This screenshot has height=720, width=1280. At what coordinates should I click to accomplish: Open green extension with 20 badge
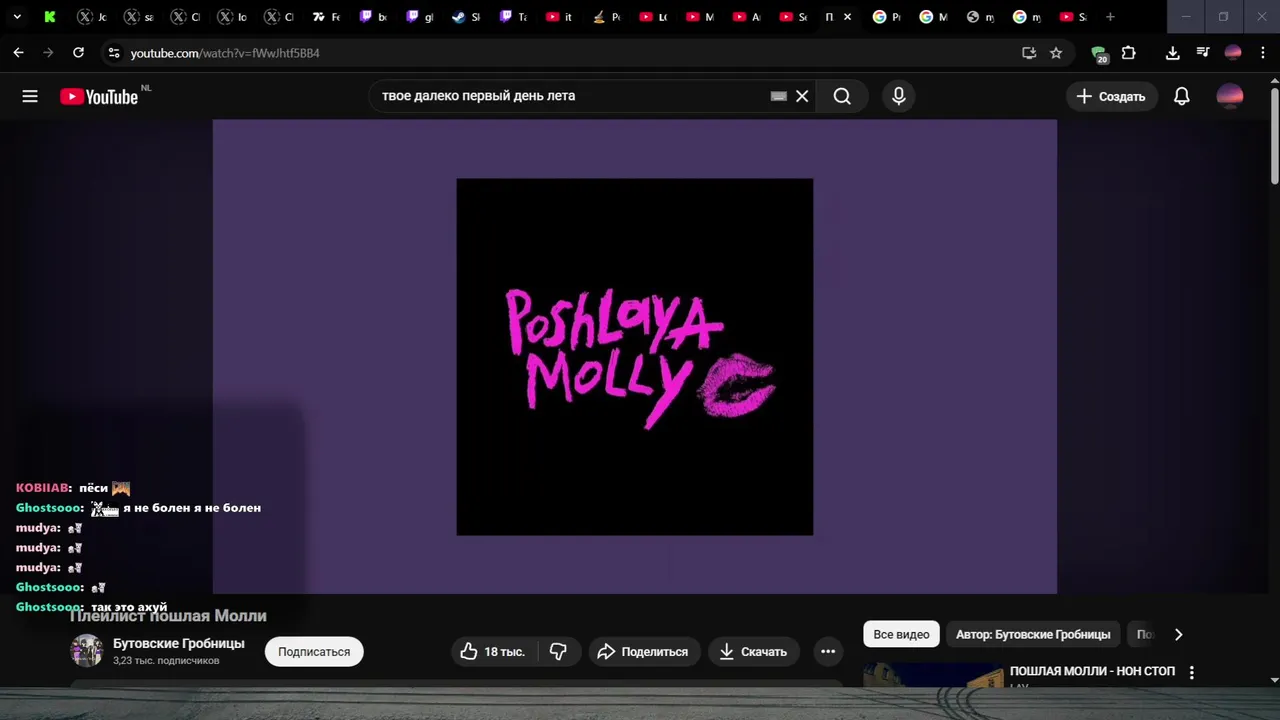1099,54
